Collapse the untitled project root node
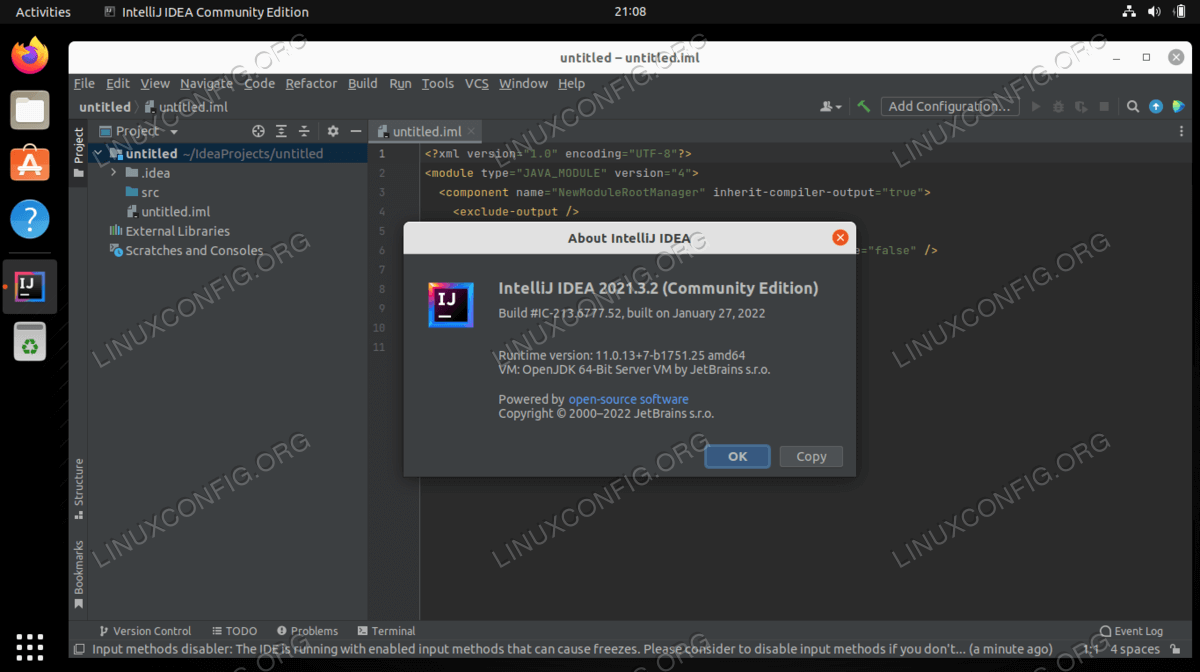 [x=98, y=154]
